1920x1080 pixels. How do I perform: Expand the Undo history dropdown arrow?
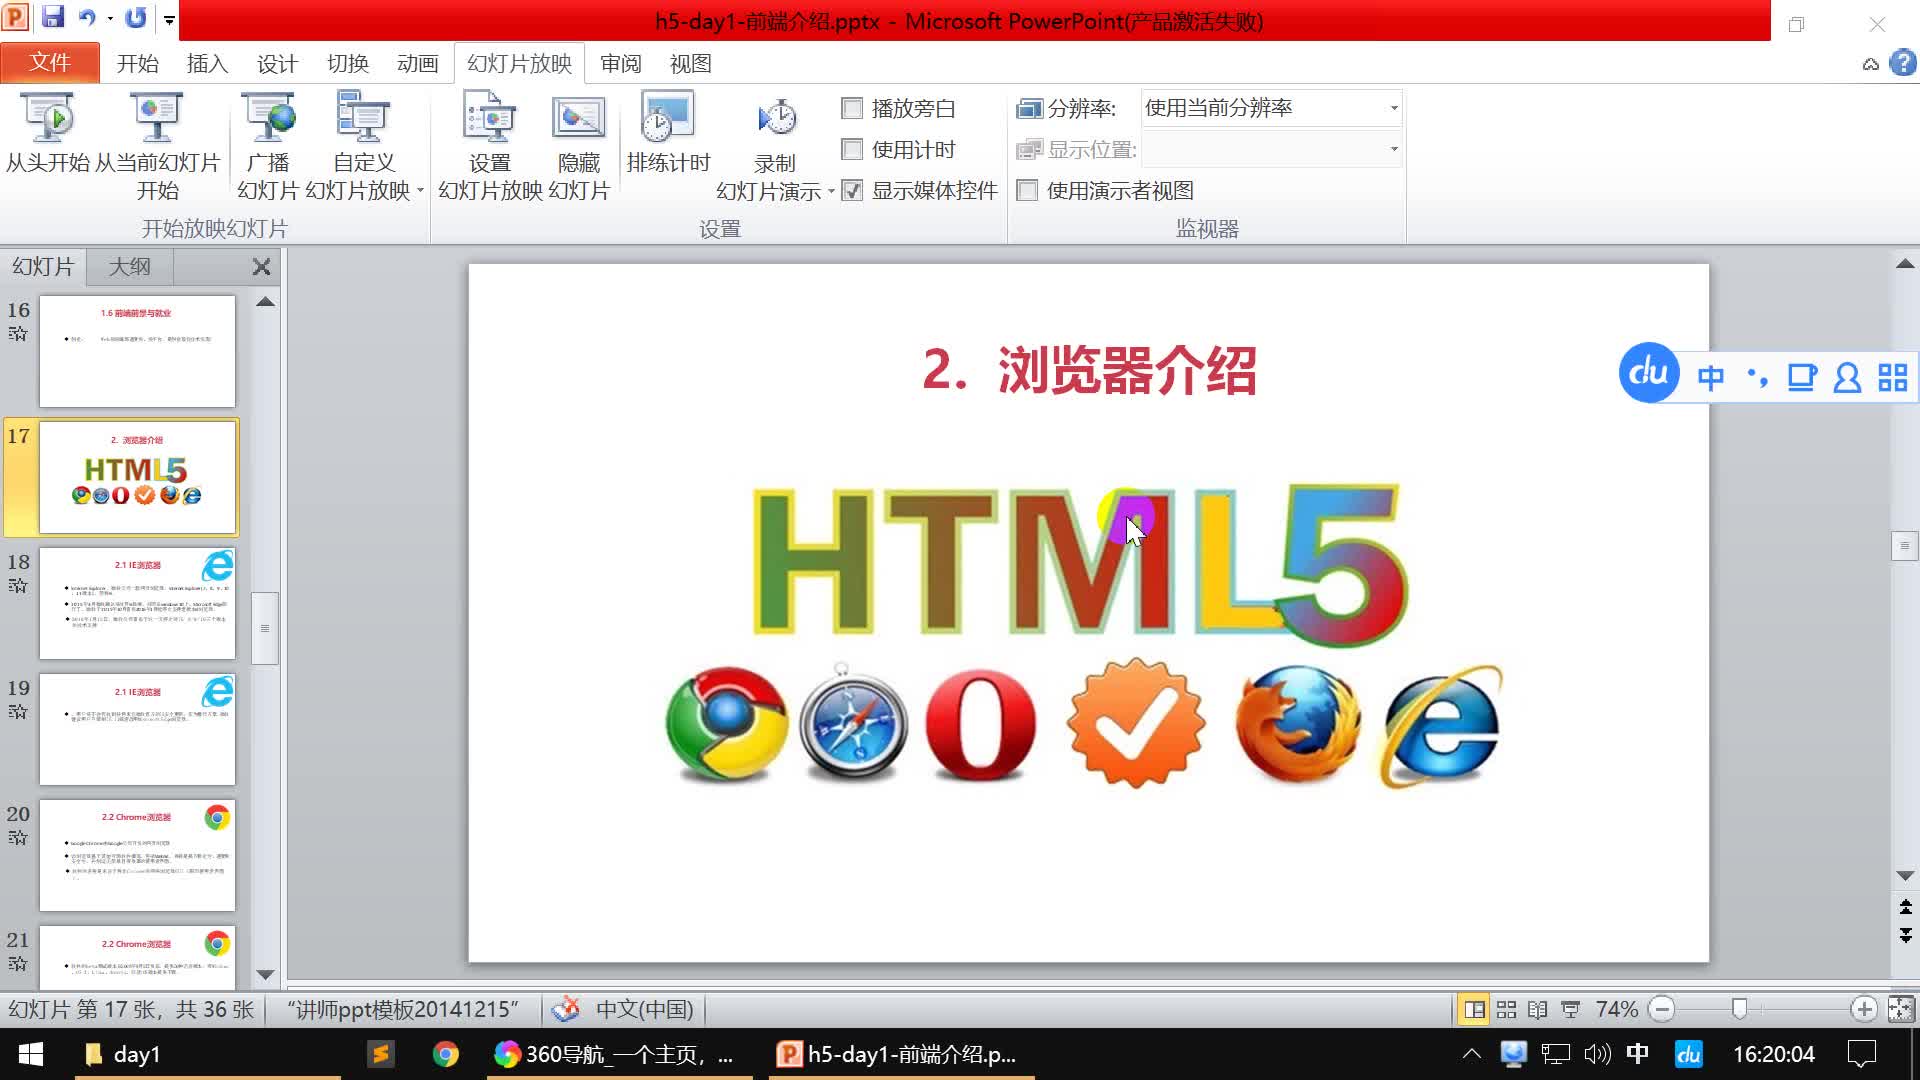(x=109, y=19)
